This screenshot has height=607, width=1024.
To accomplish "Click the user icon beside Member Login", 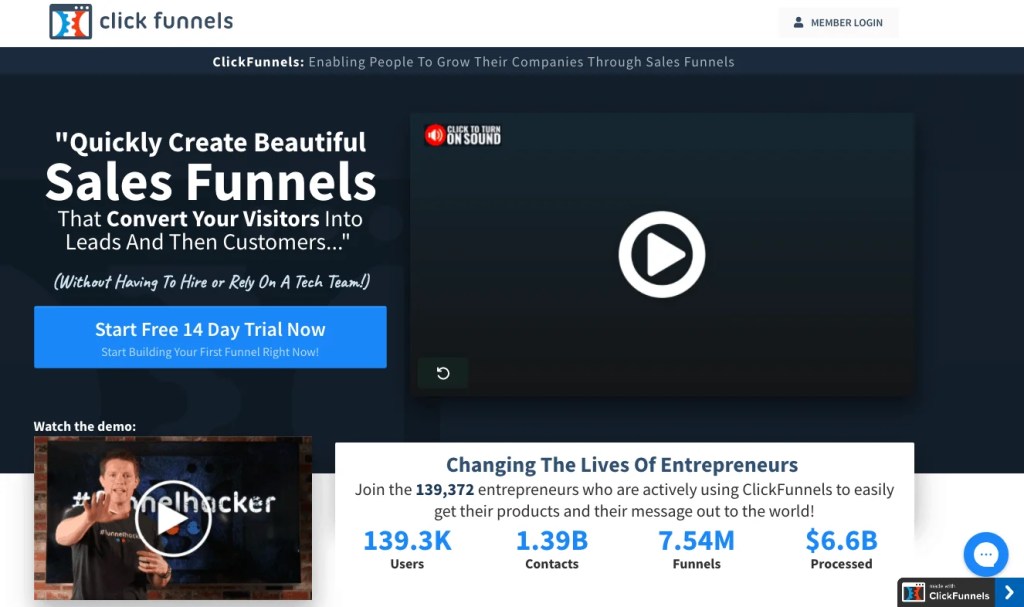I will click(798, 22).
